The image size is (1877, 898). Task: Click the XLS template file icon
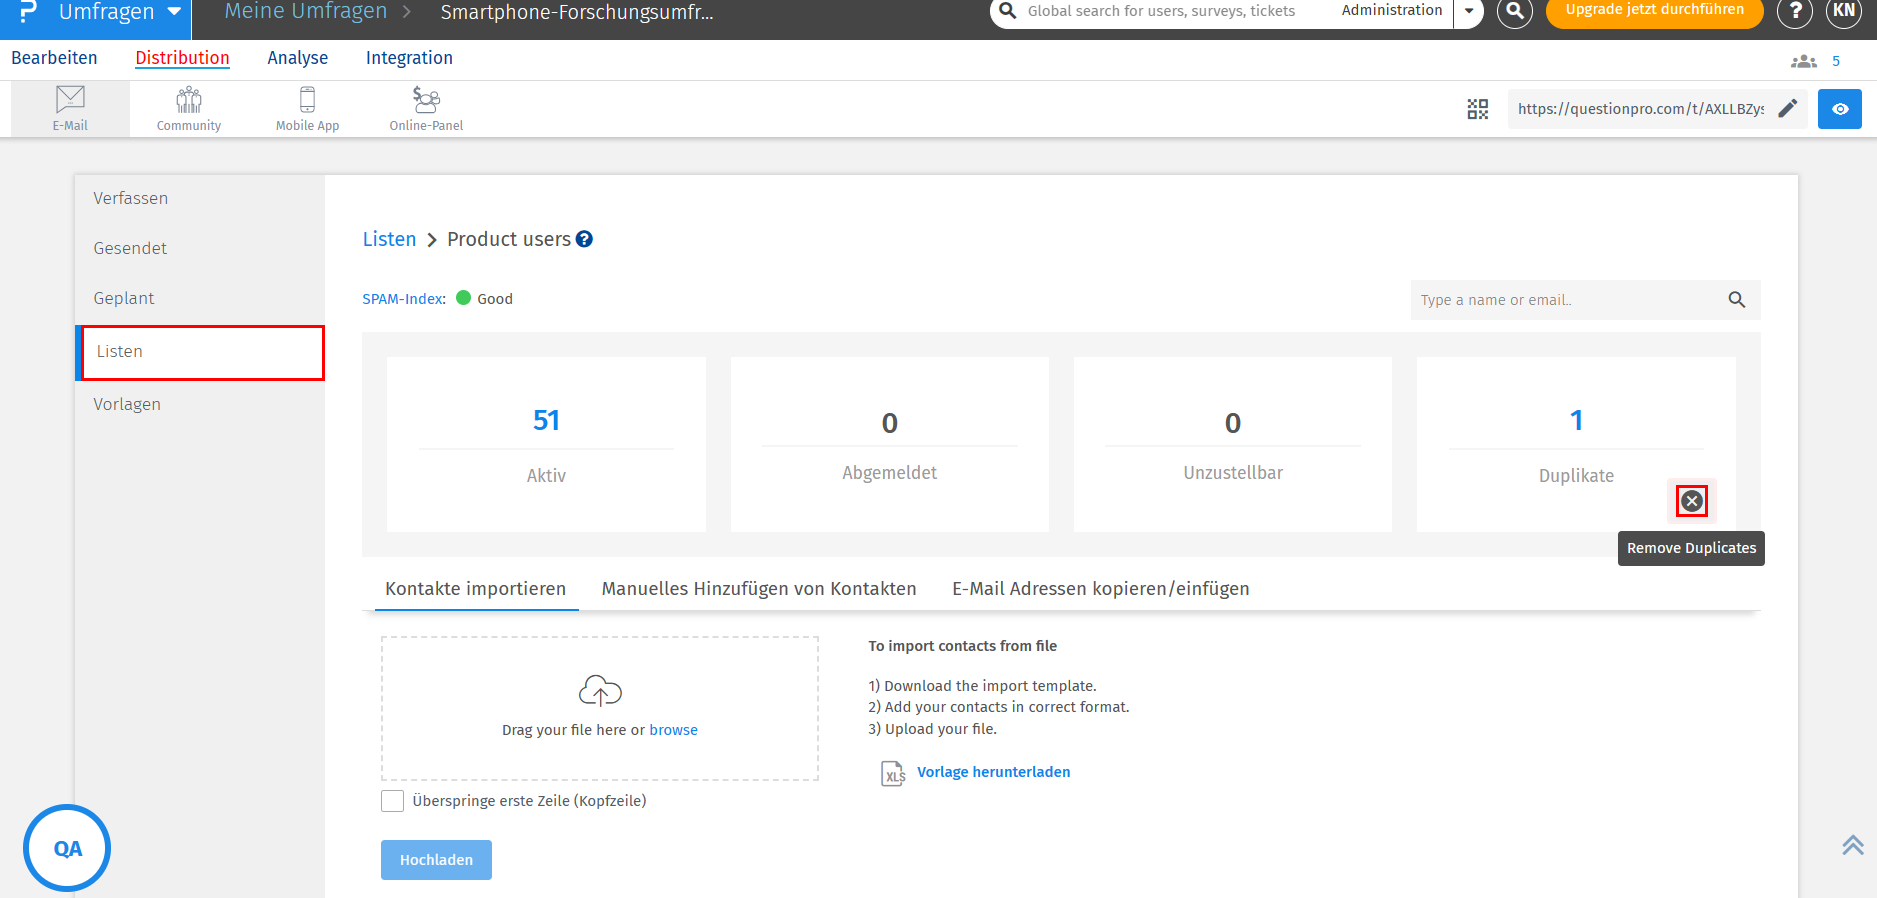click(893, 773)
